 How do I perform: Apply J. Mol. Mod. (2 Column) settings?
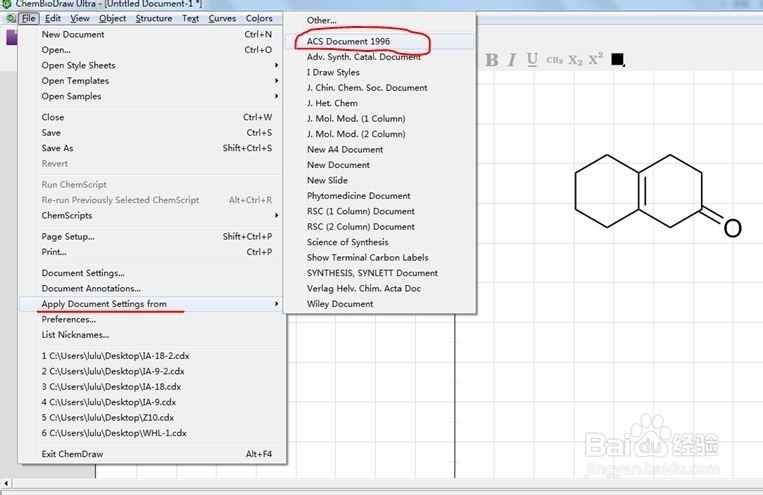tap(380, 134)
